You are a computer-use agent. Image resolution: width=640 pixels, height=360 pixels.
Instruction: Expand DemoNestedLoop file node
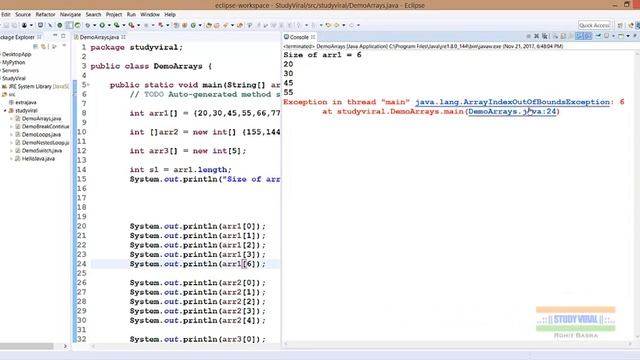(11, 143)
